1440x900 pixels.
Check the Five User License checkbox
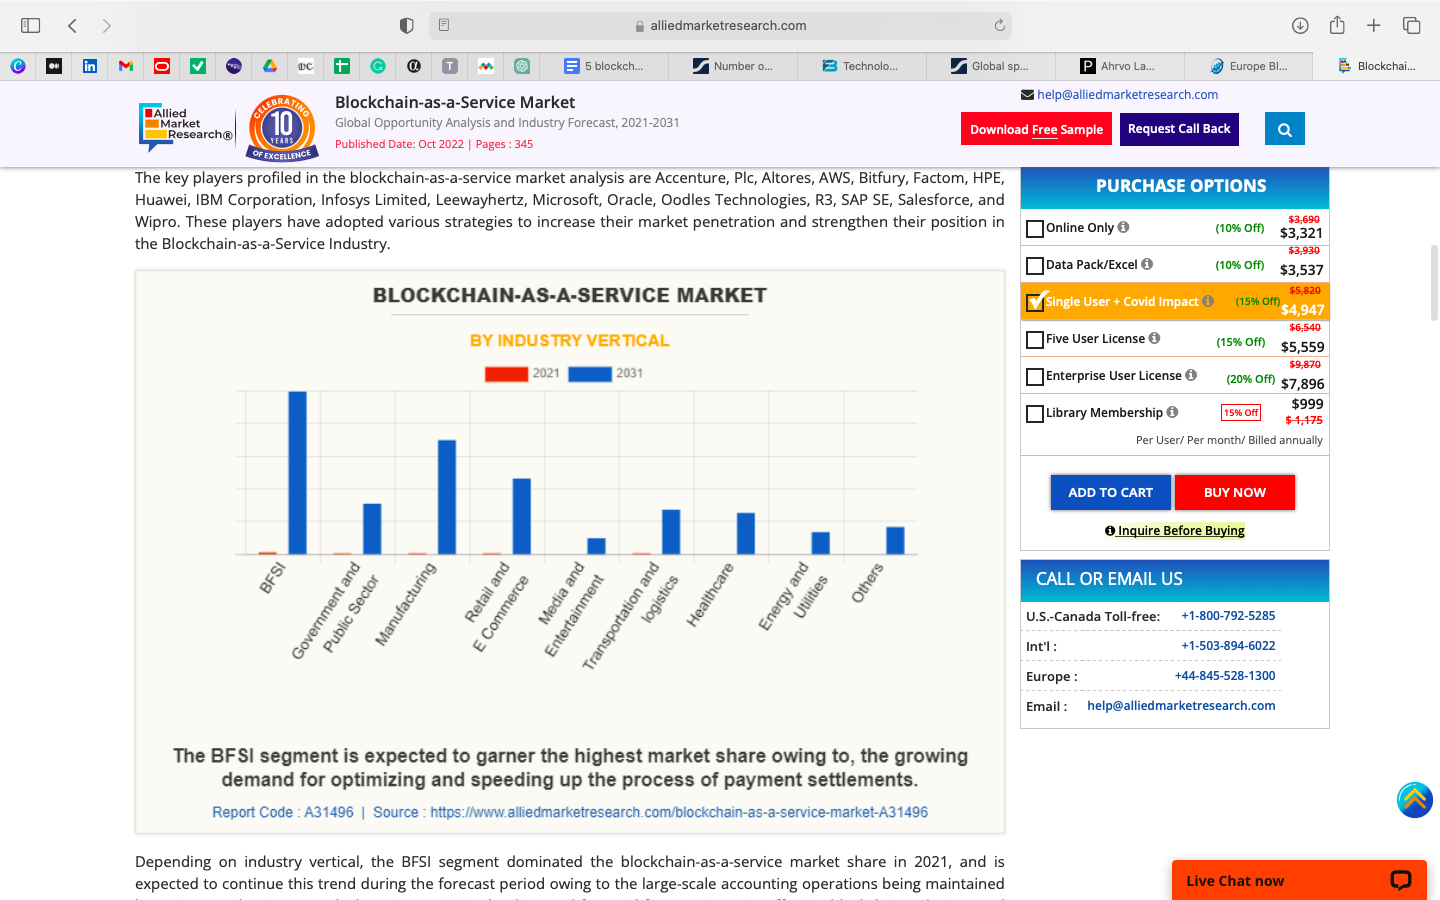pos(1035,340)
